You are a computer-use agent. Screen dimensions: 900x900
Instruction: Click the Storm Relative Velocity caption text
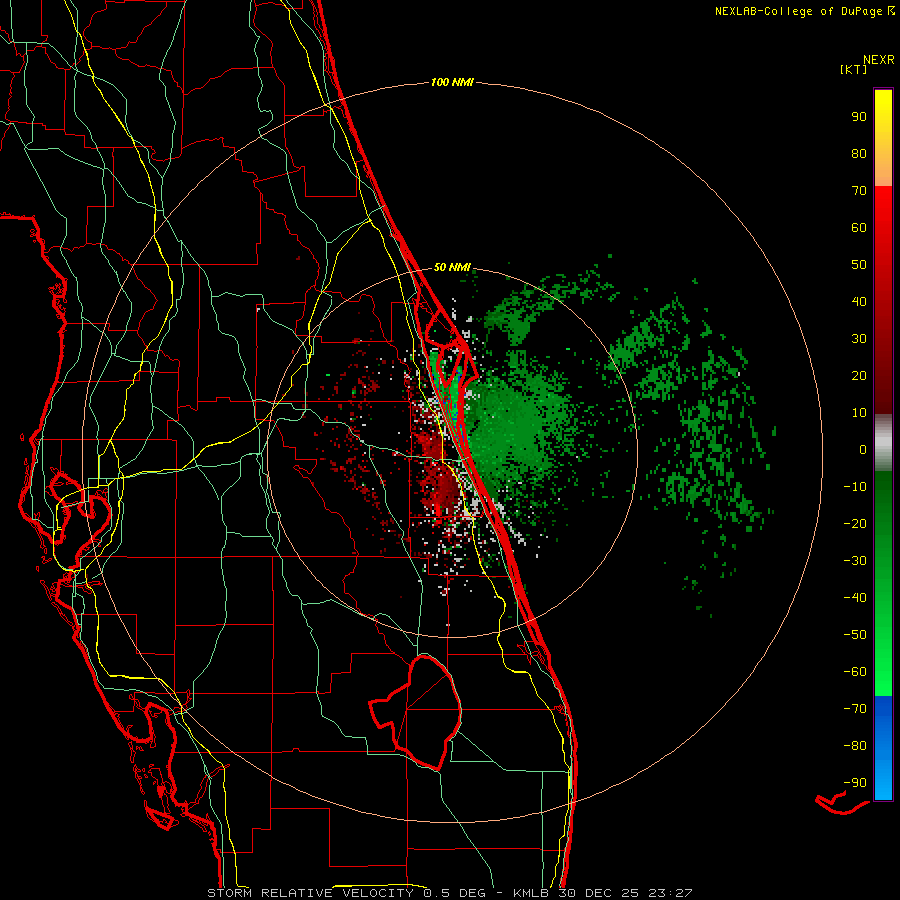point(449,893)
